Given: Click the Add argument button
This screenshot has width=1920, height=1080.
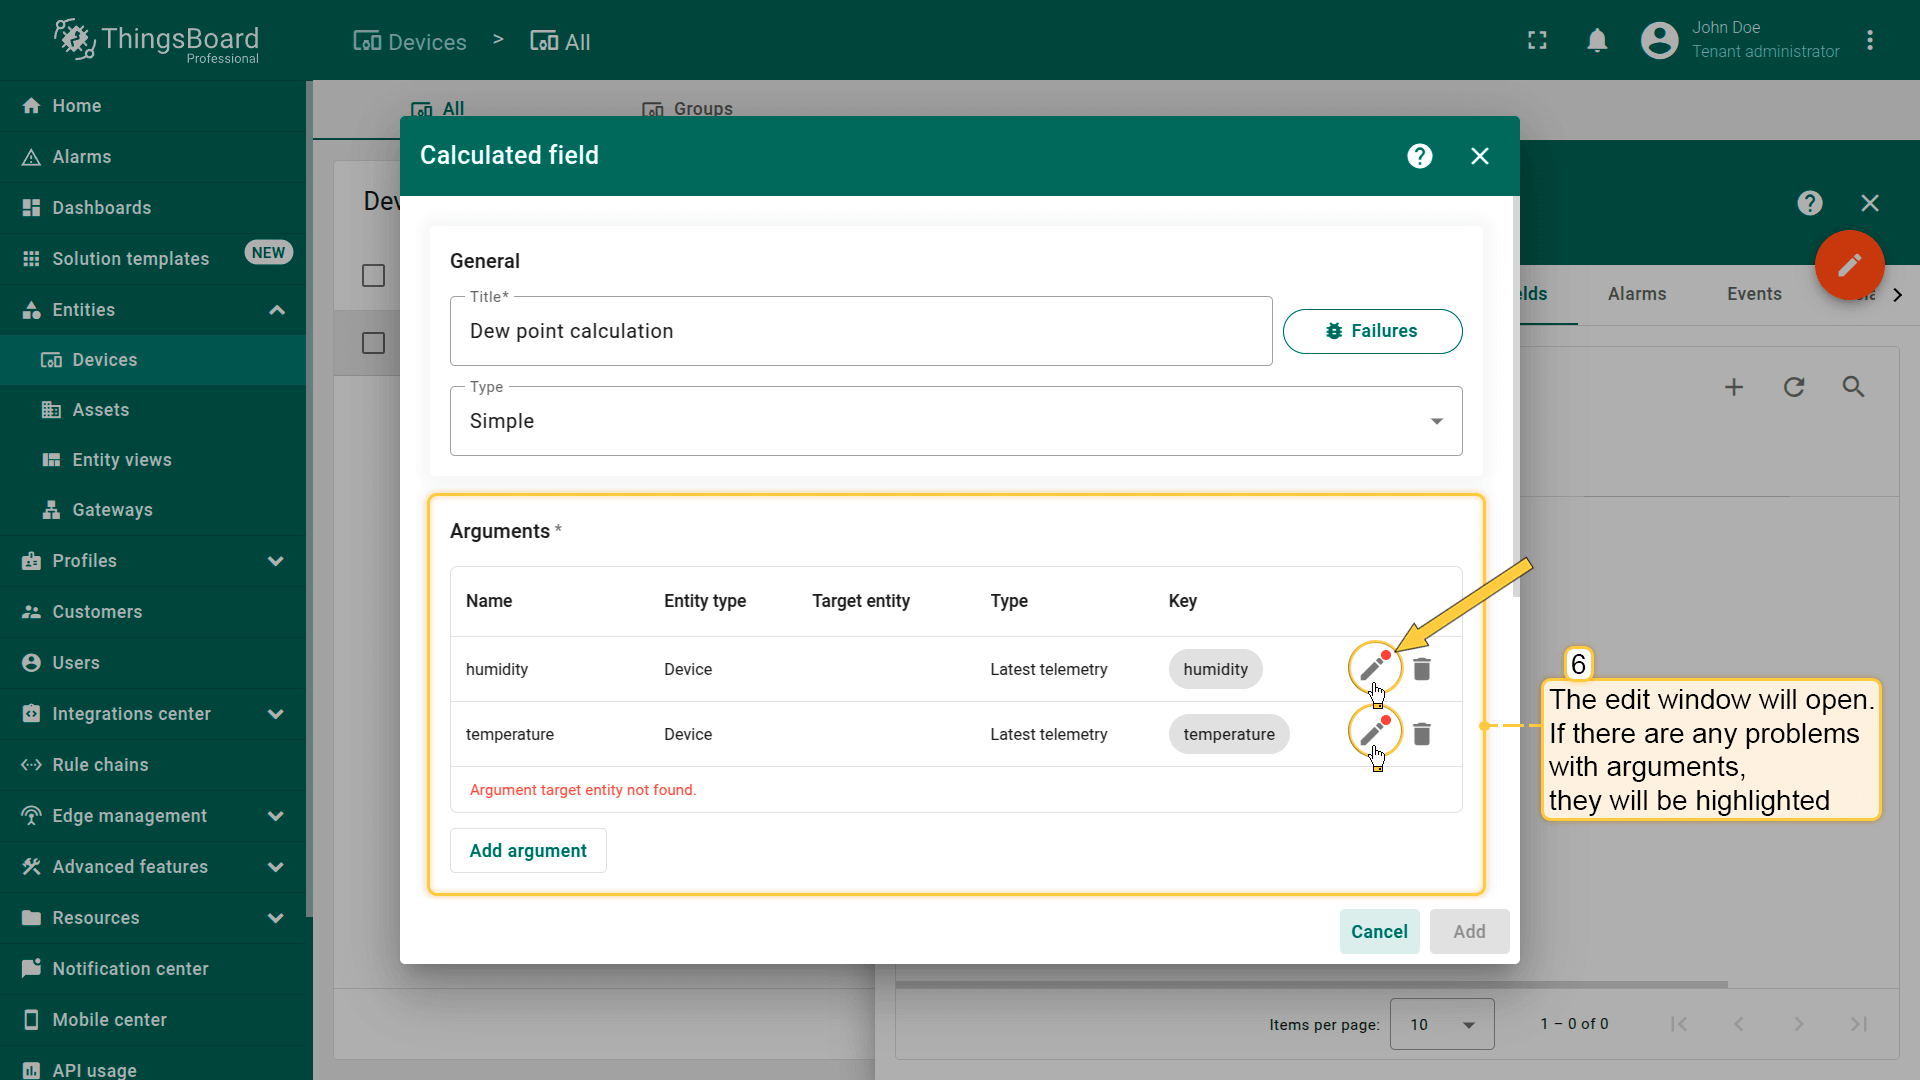Looking at the screenshot, I should pos(528,851).
